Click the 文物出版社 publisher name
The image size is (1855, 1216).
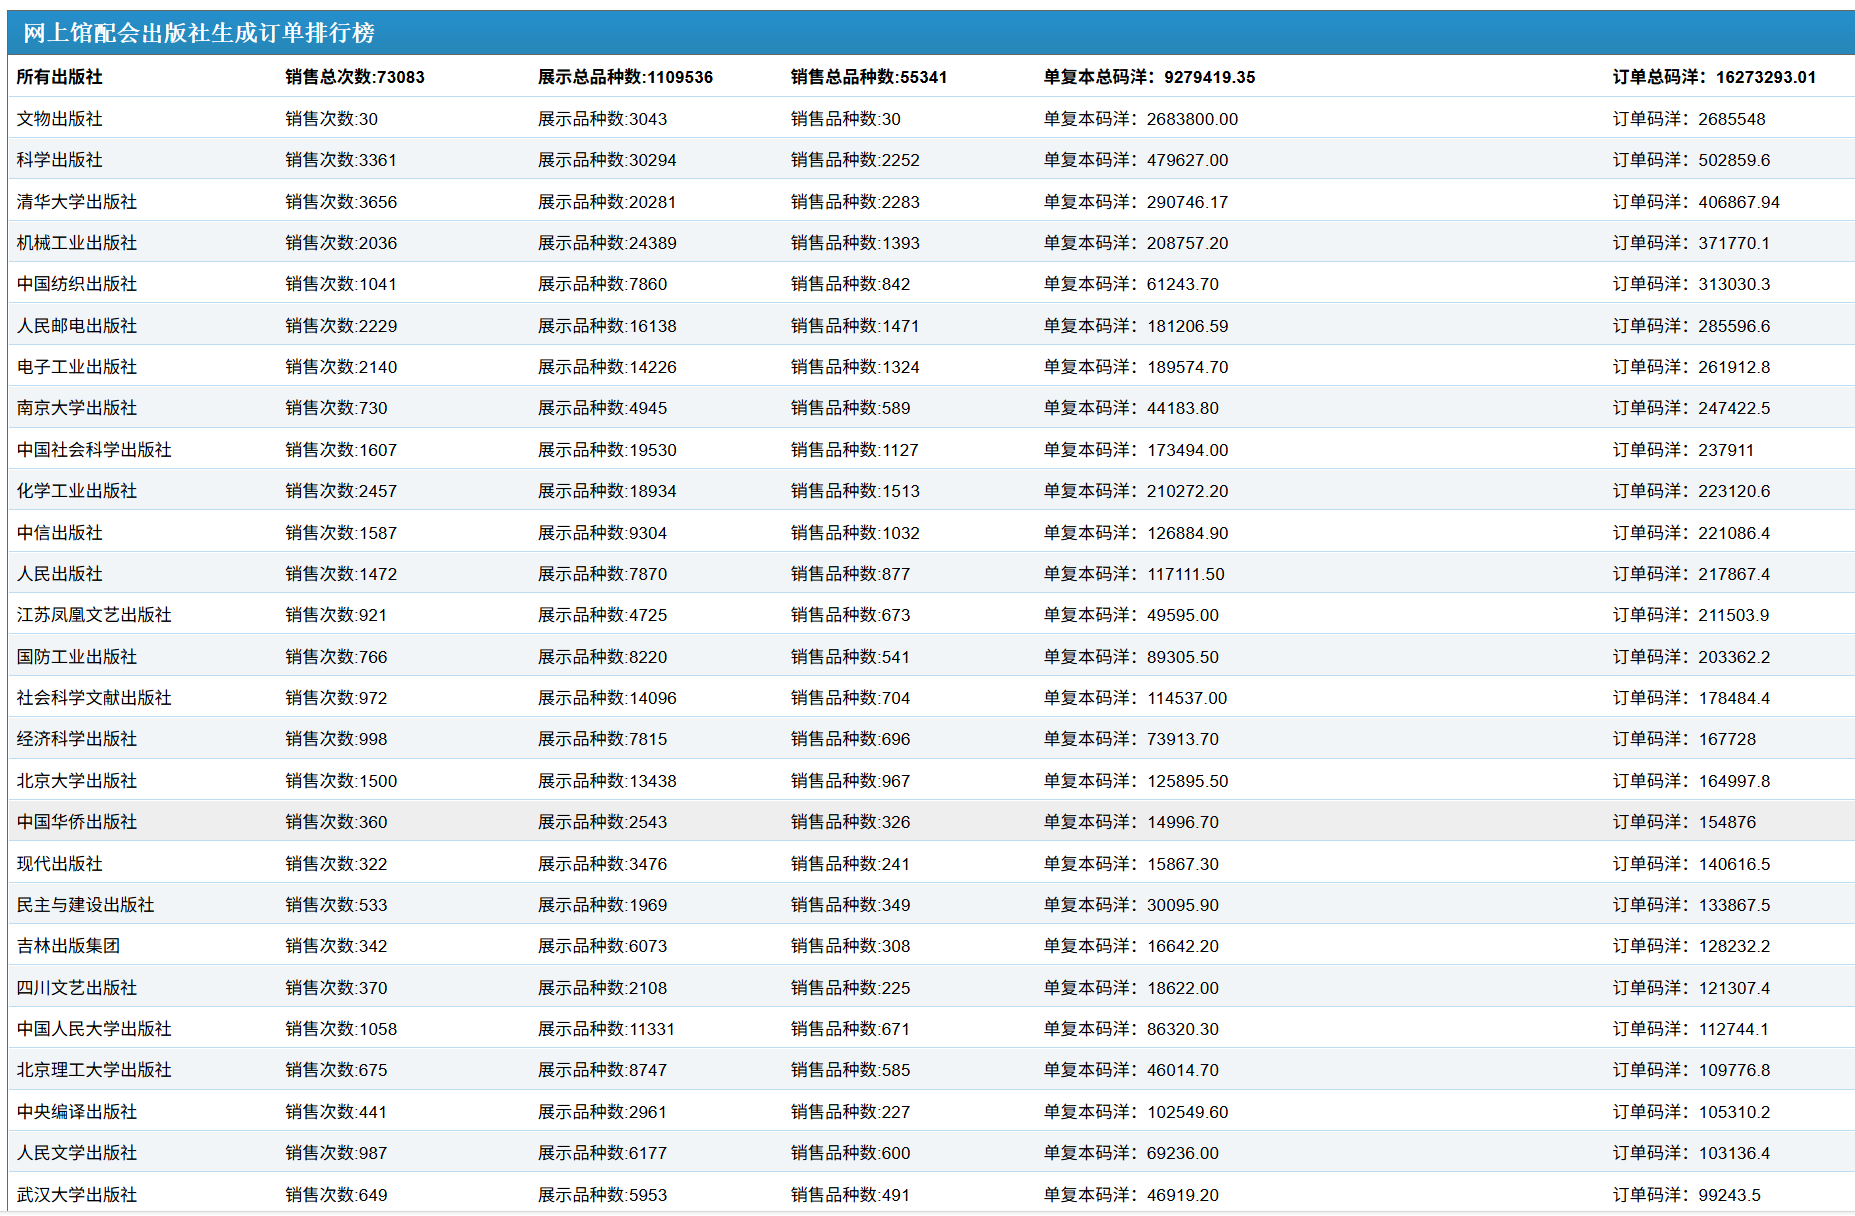tap(59, 119)
